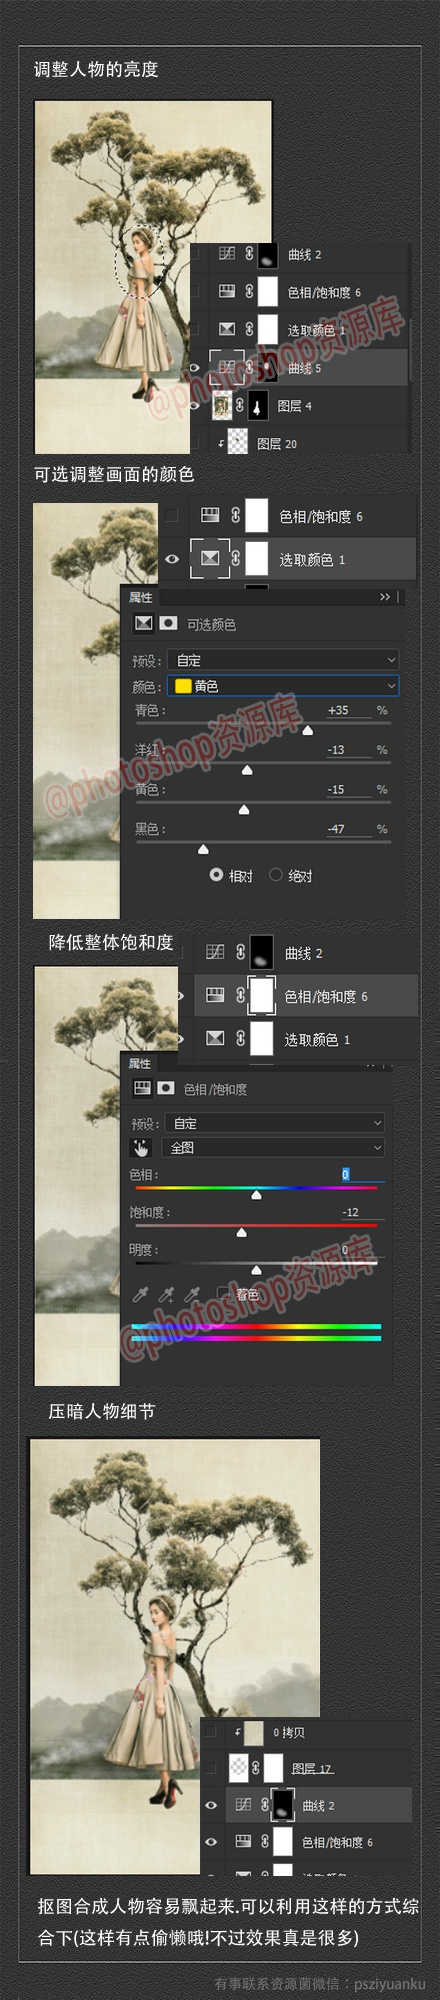Toggle the eye of 选取颜色 1 under 可选调整画面的颜色
440x2000 pixels.
coord(172,559)
